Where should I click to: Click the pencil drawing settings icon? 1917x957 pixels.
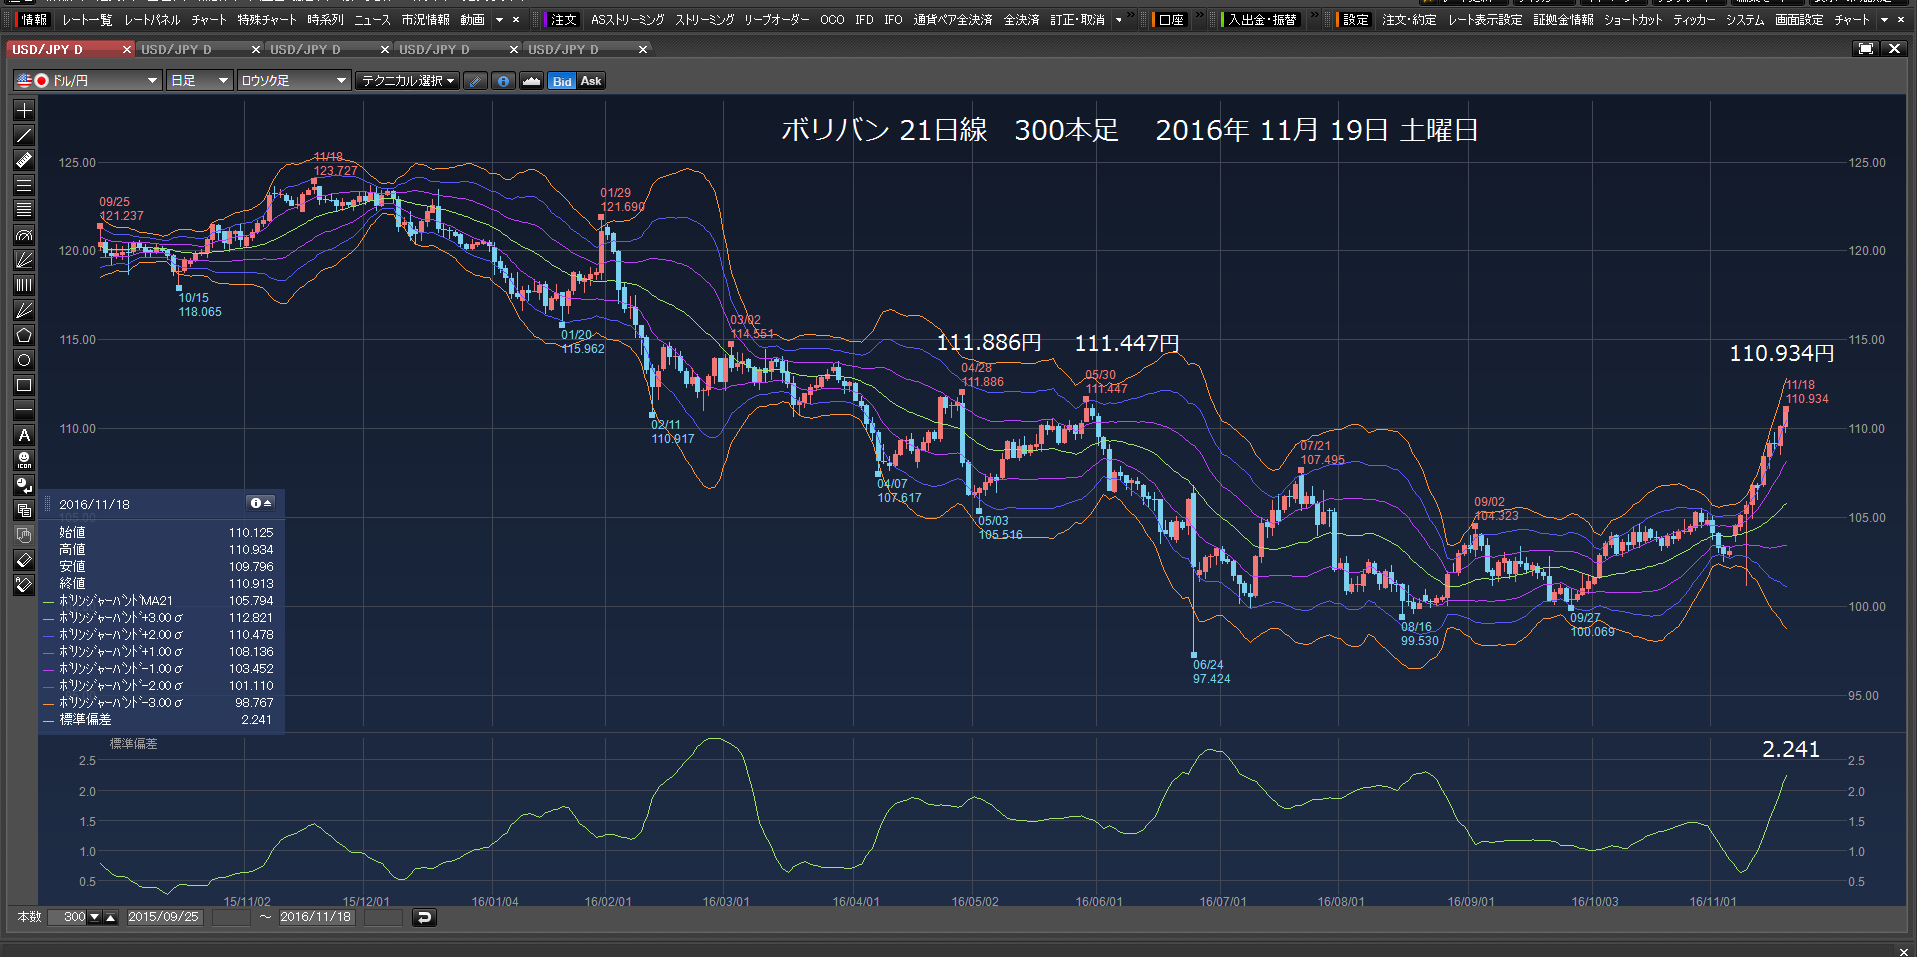tap(475, 81)
